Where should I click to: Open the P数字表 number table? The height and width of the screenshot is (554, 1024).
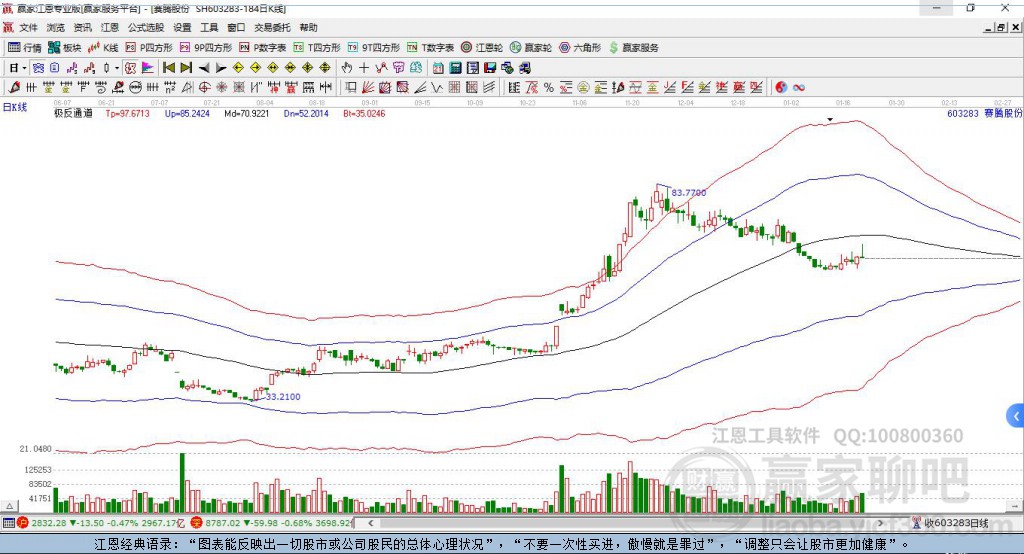pyautogui.click(x=263, y=48)
